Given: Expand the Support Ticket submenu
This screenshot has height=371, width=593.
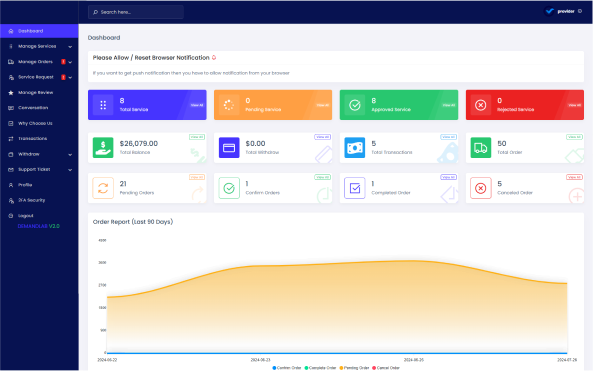Looking at the screenshot, I should tap(39, 169).
